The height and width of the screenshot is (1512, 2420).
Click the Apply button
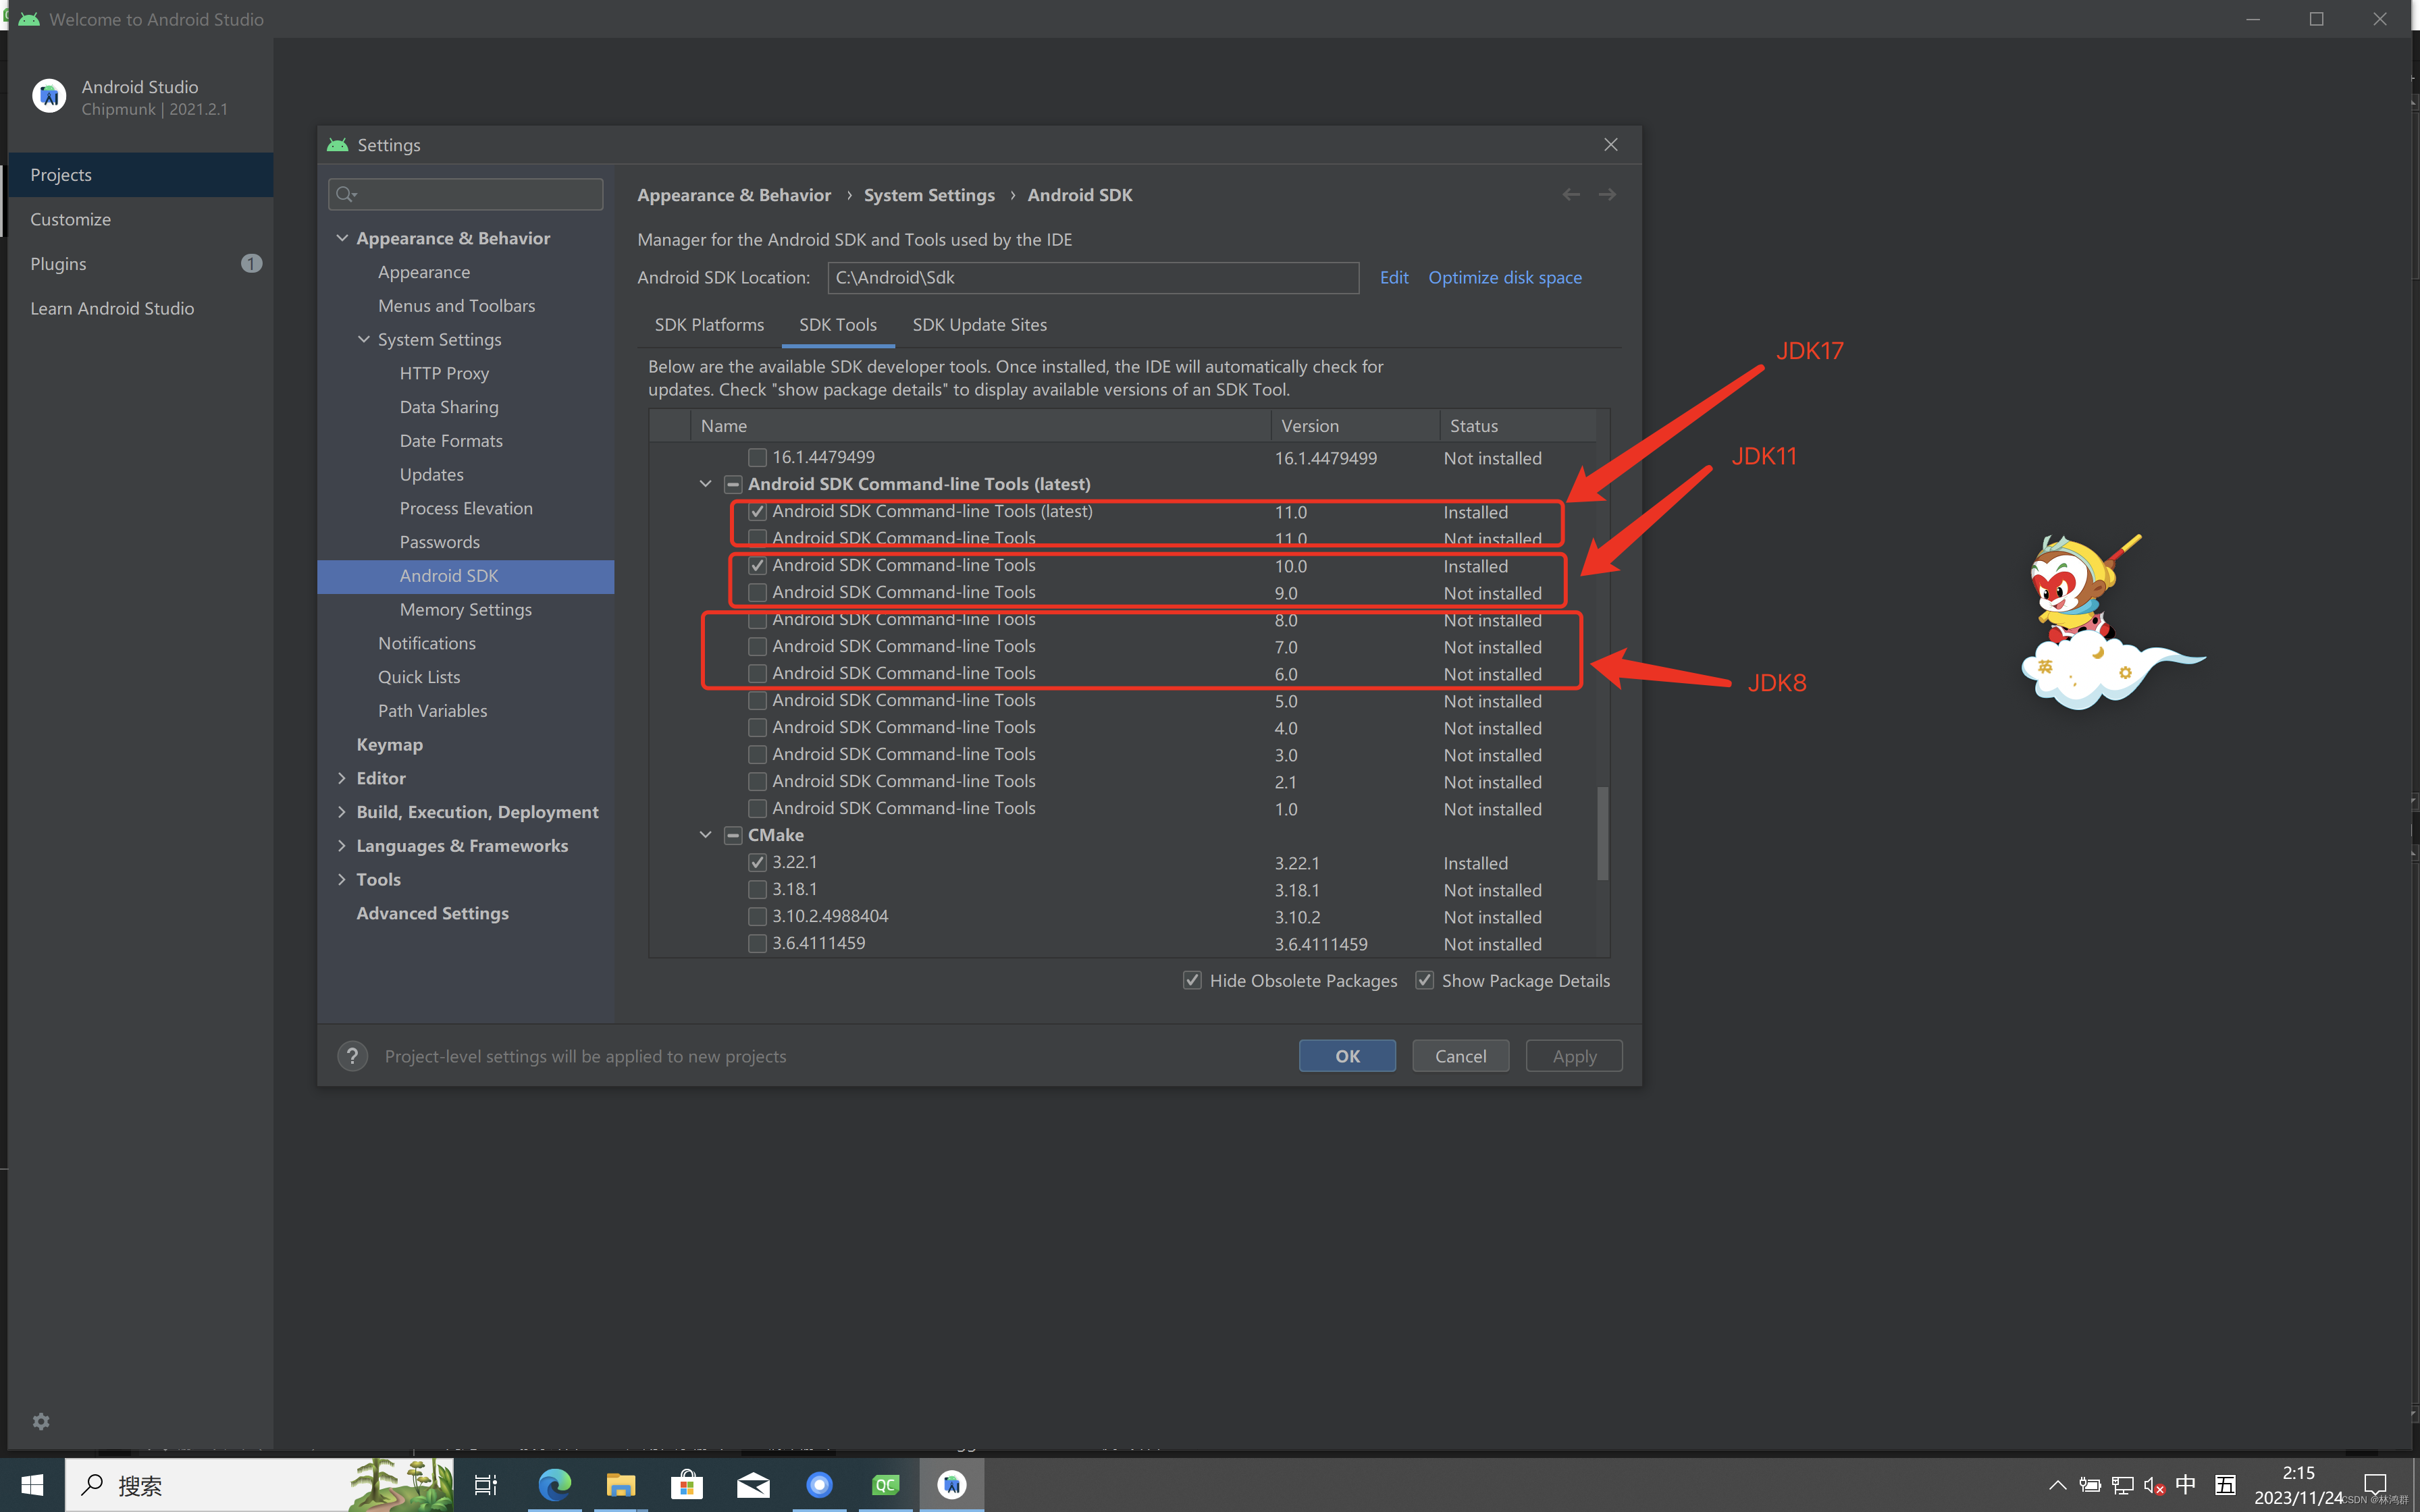[1574, 1056]
